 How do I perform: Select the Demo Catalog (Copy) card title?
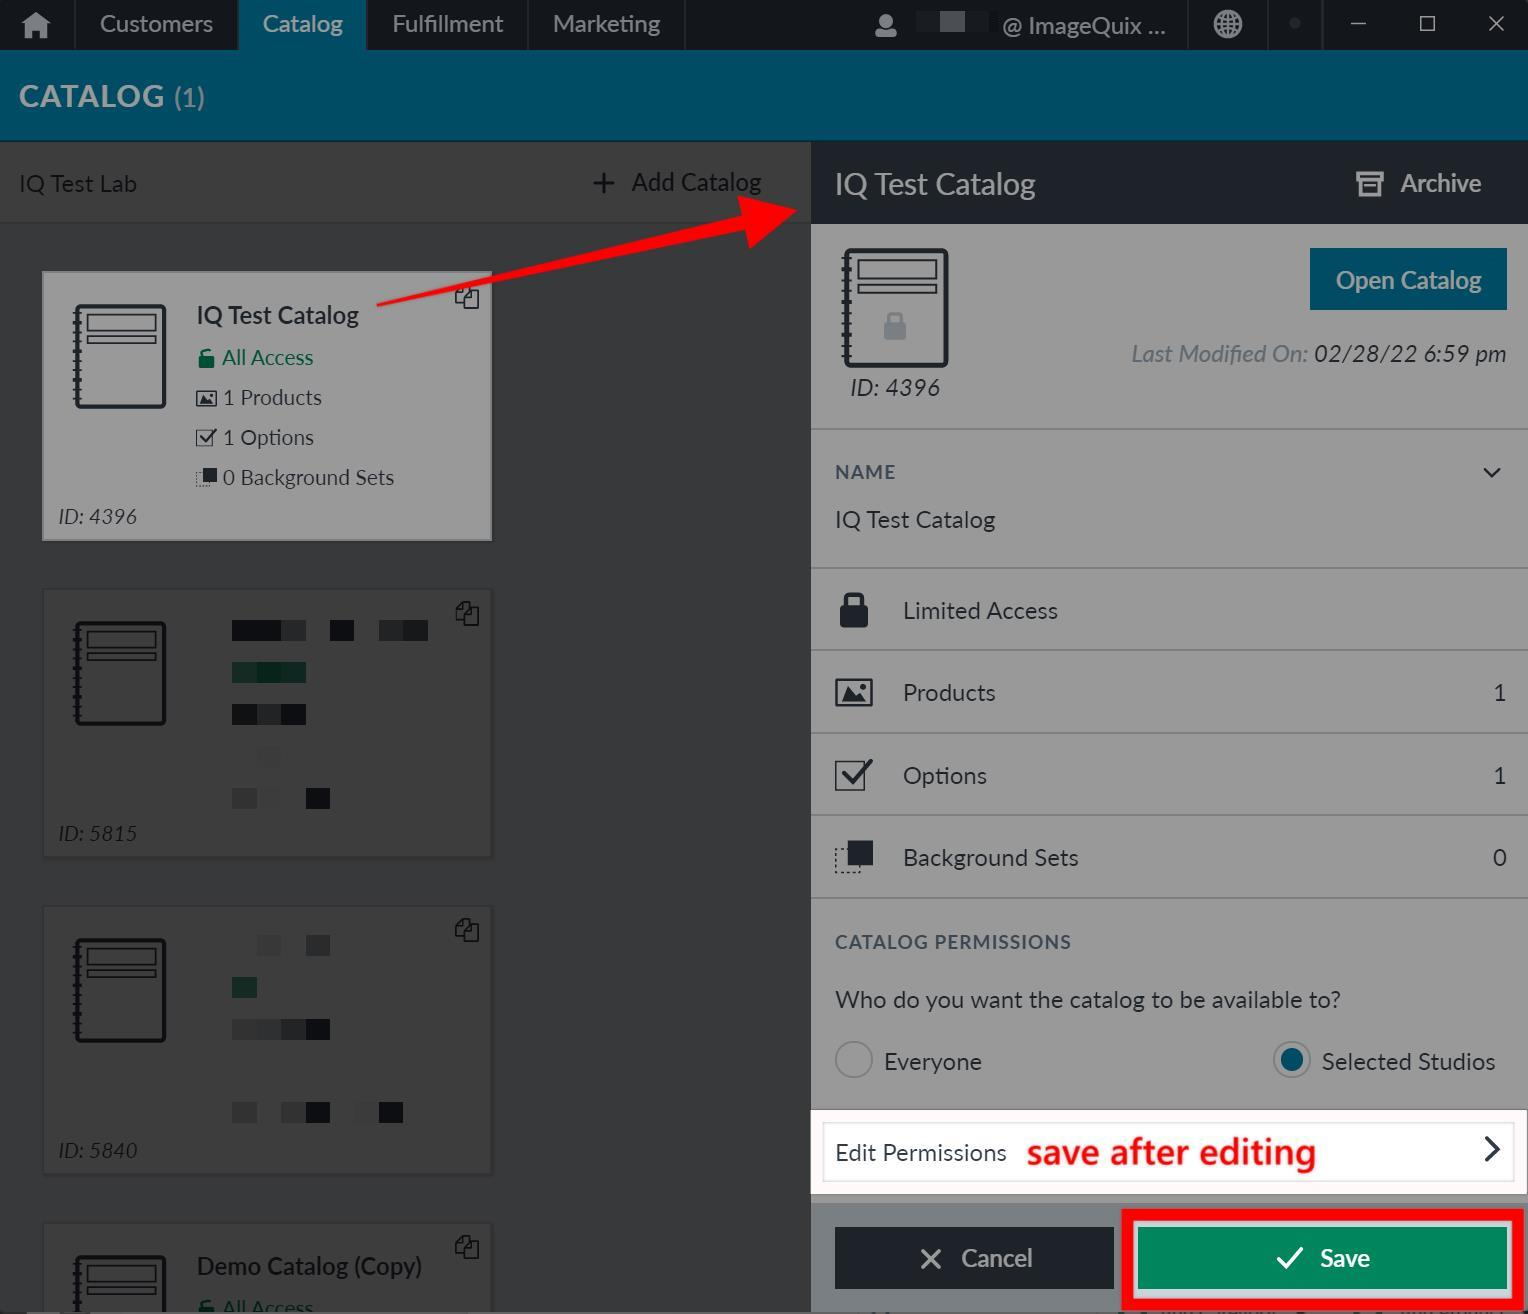point(309,1266)
